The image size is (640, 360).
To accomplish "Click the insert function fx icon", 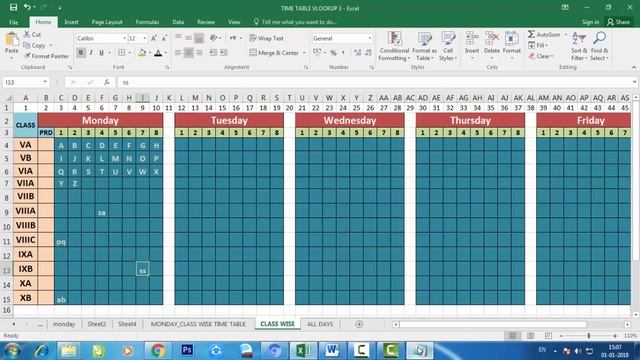I will [x=107, y=82].
